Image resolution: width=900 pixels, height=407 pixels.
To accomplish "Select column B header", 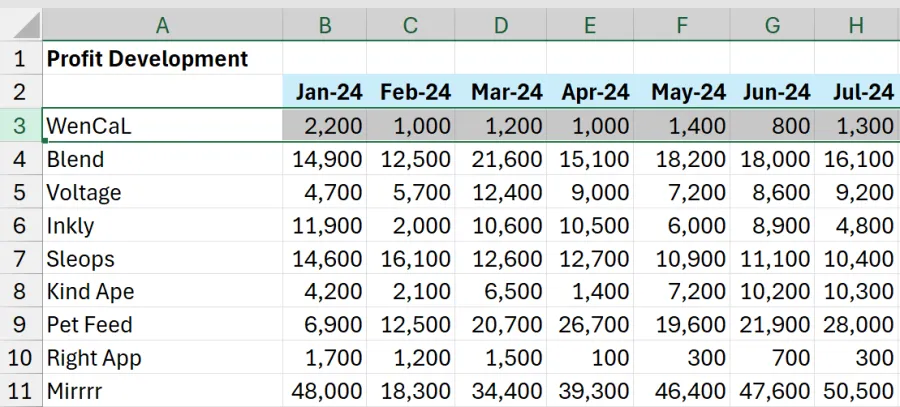I will (324, 25).
